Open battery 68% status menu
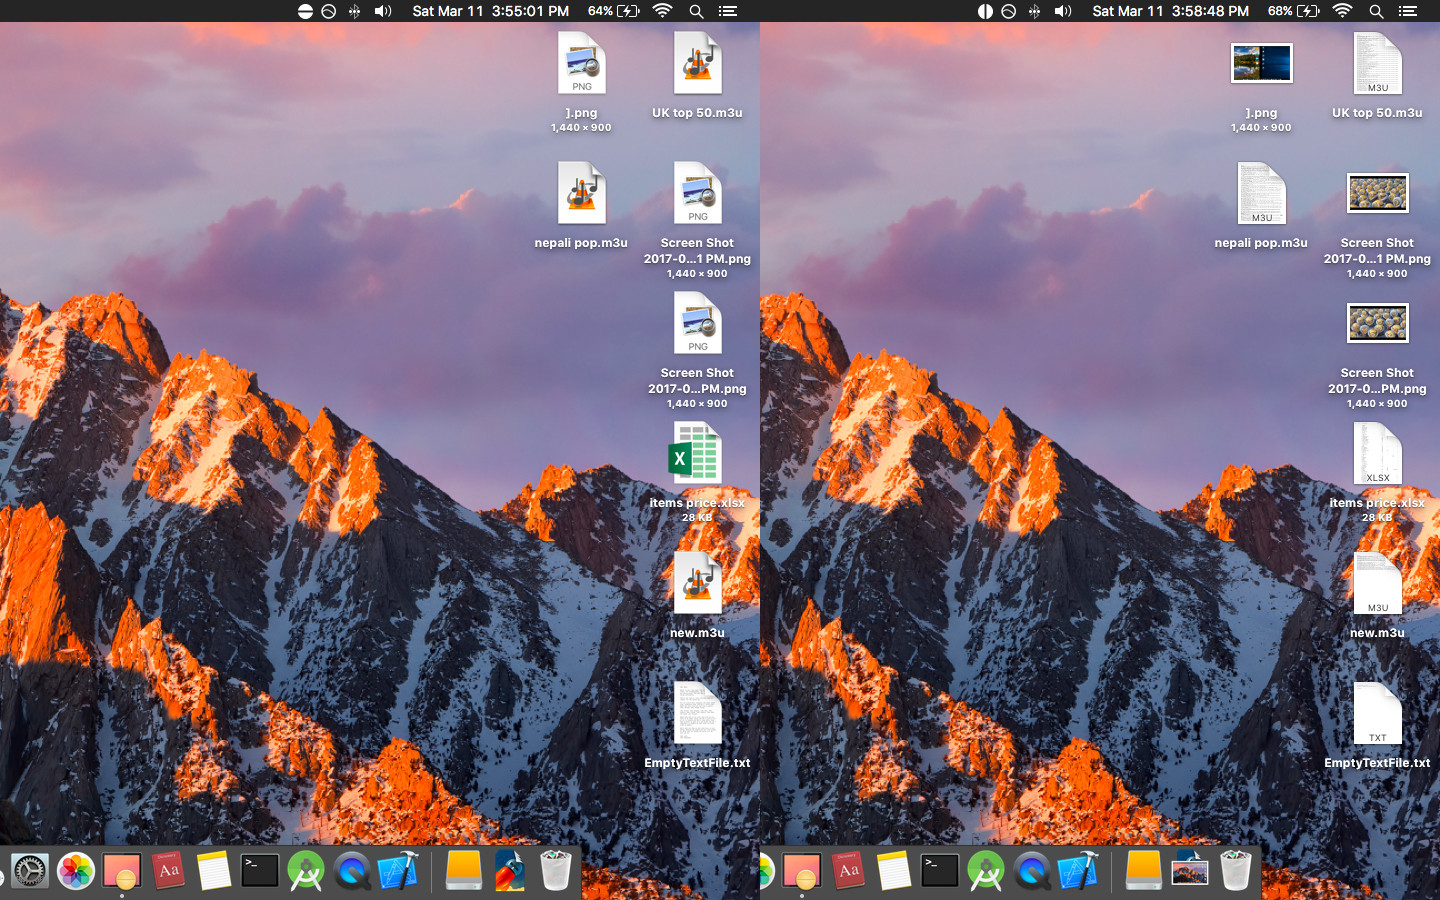This screenshot has width=1440, height=900. (1294, 11)
